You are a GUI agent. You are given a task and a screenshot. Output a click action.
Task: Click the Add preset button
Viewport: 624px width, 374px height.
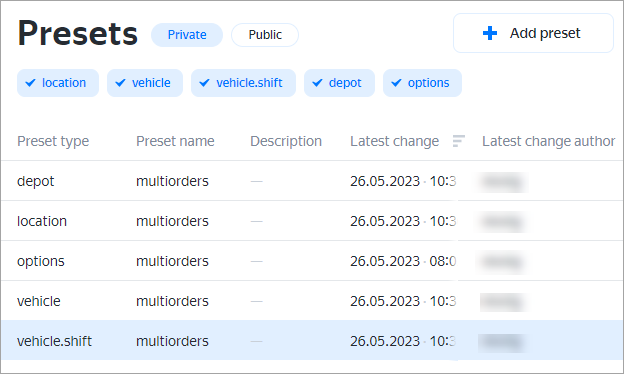tap(533, 33)
